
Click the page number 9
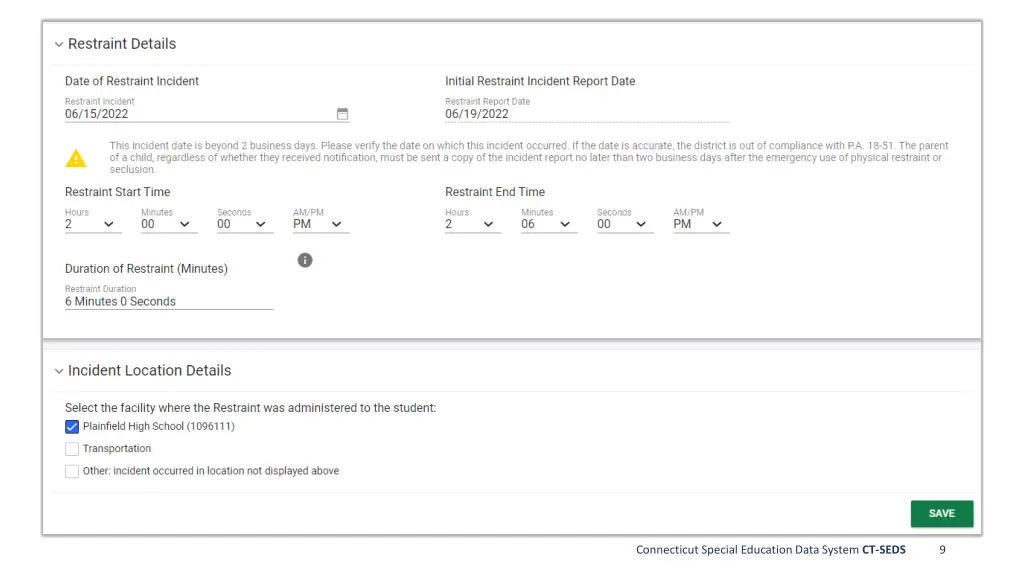(942, 550)
